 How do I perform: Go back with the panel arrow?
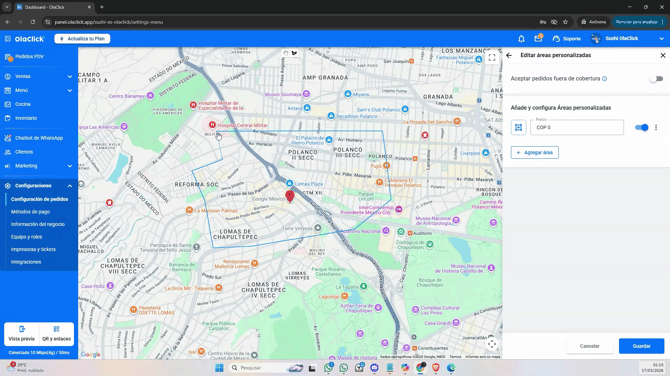point(509,55)
